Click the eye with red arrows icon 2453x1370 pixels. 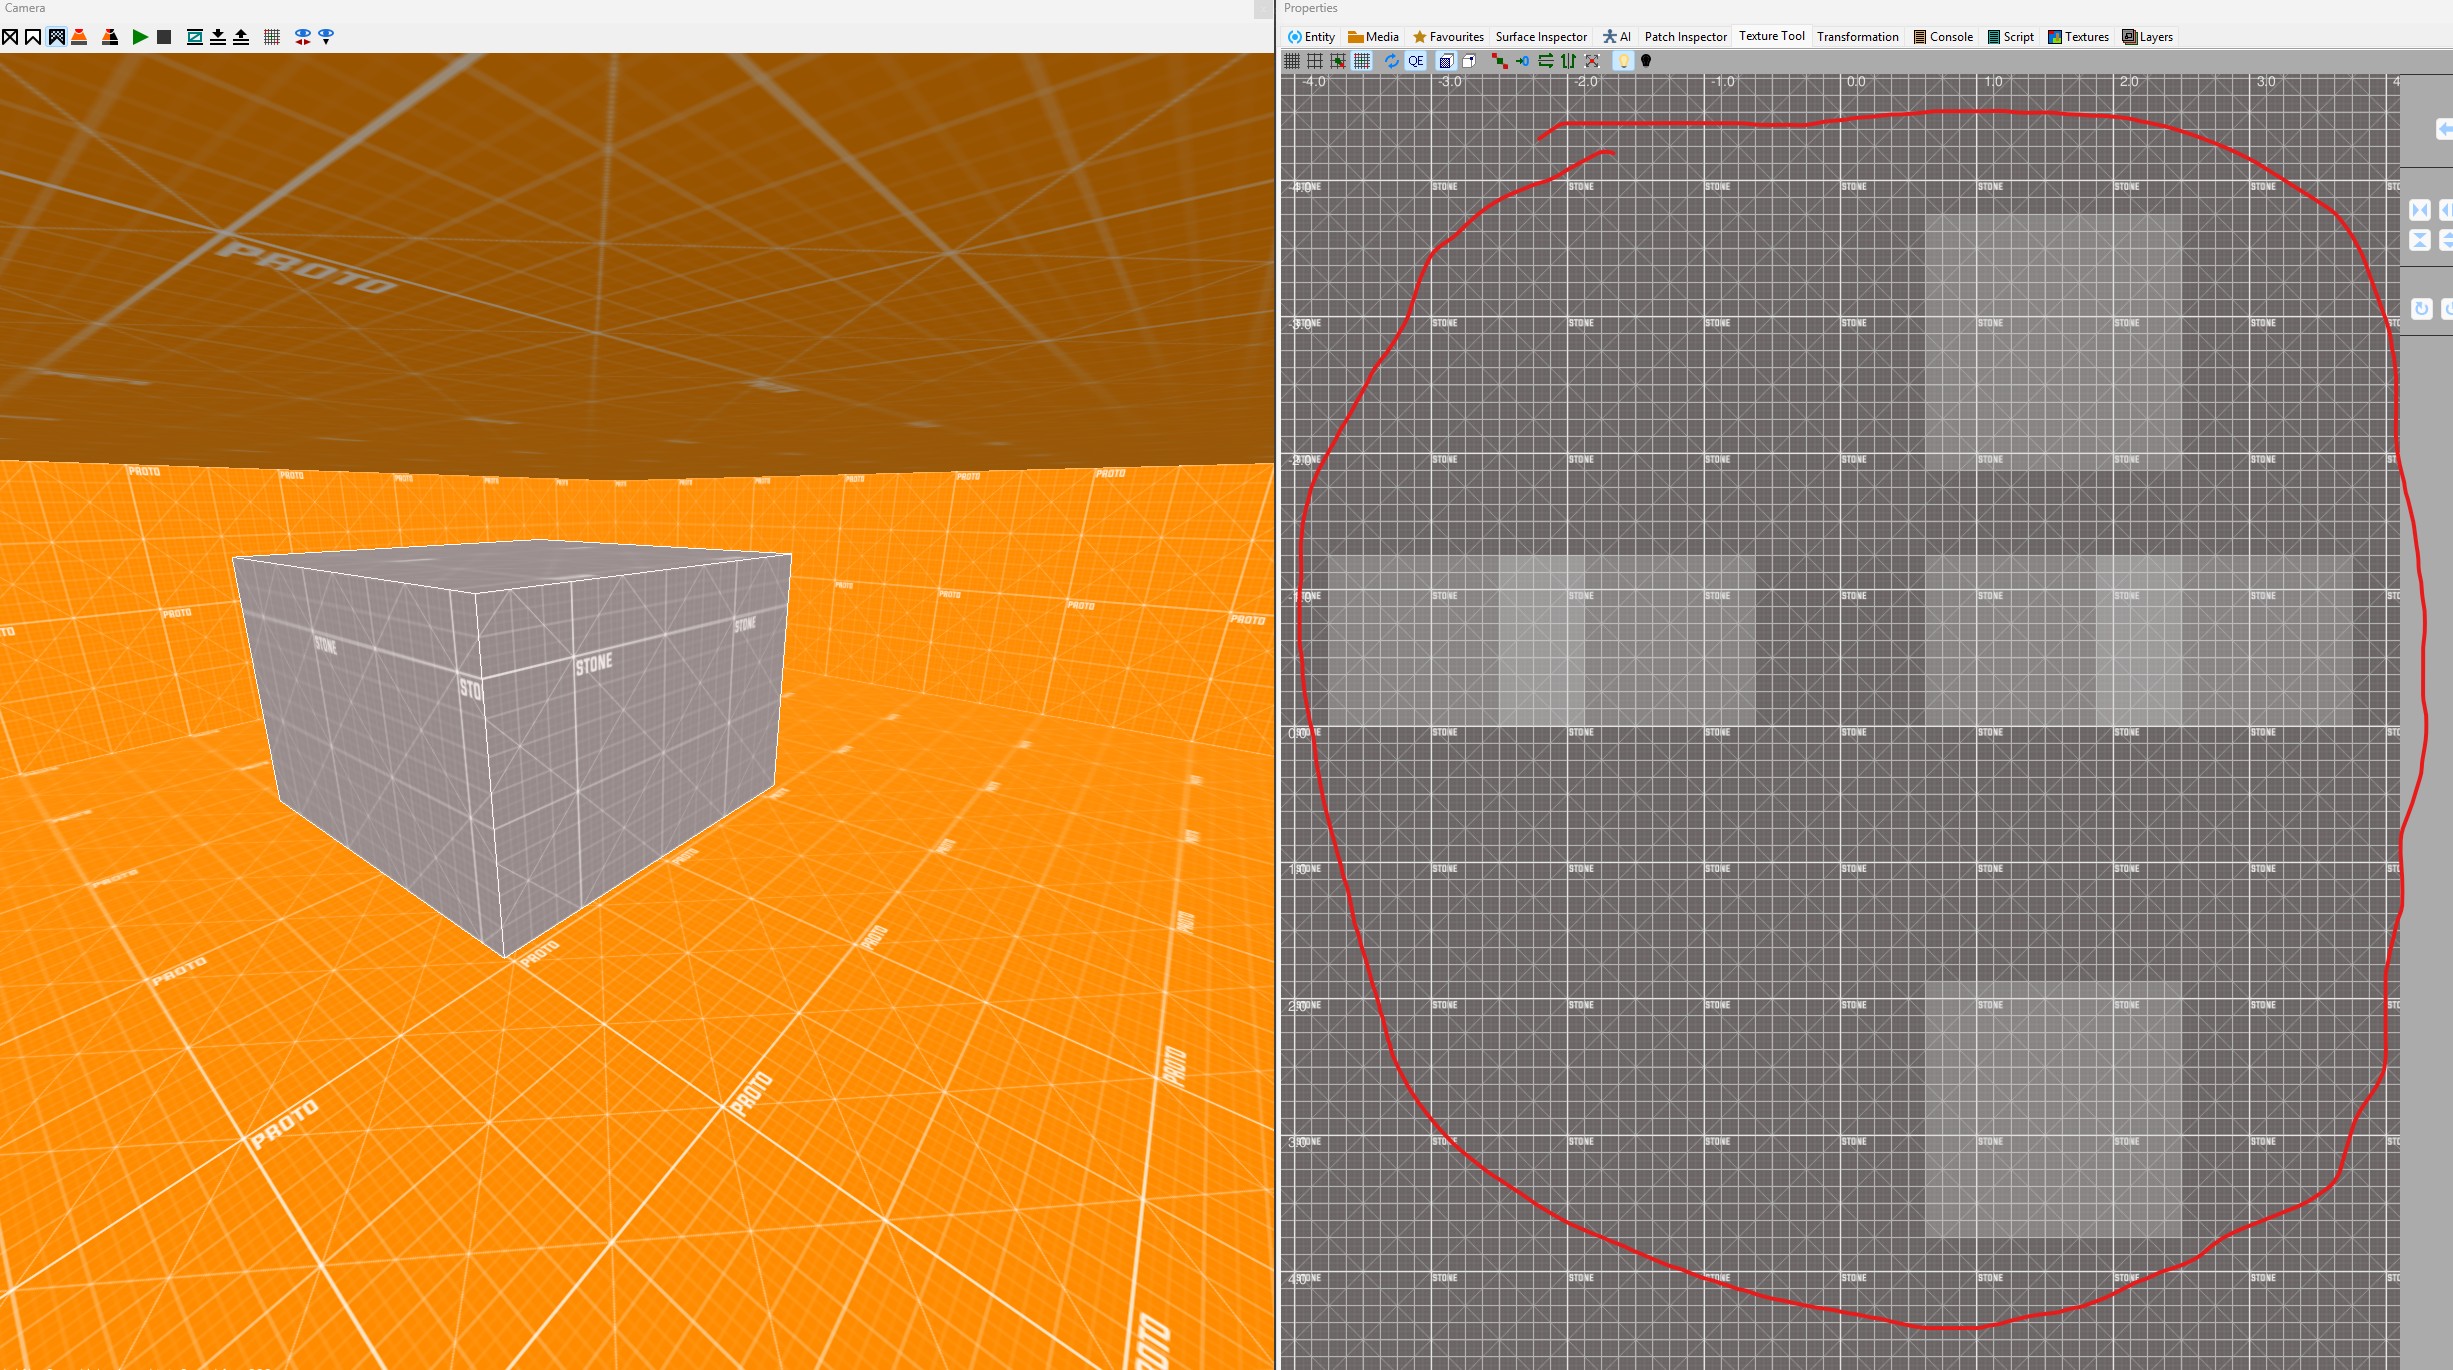click(x=302, y=37)
